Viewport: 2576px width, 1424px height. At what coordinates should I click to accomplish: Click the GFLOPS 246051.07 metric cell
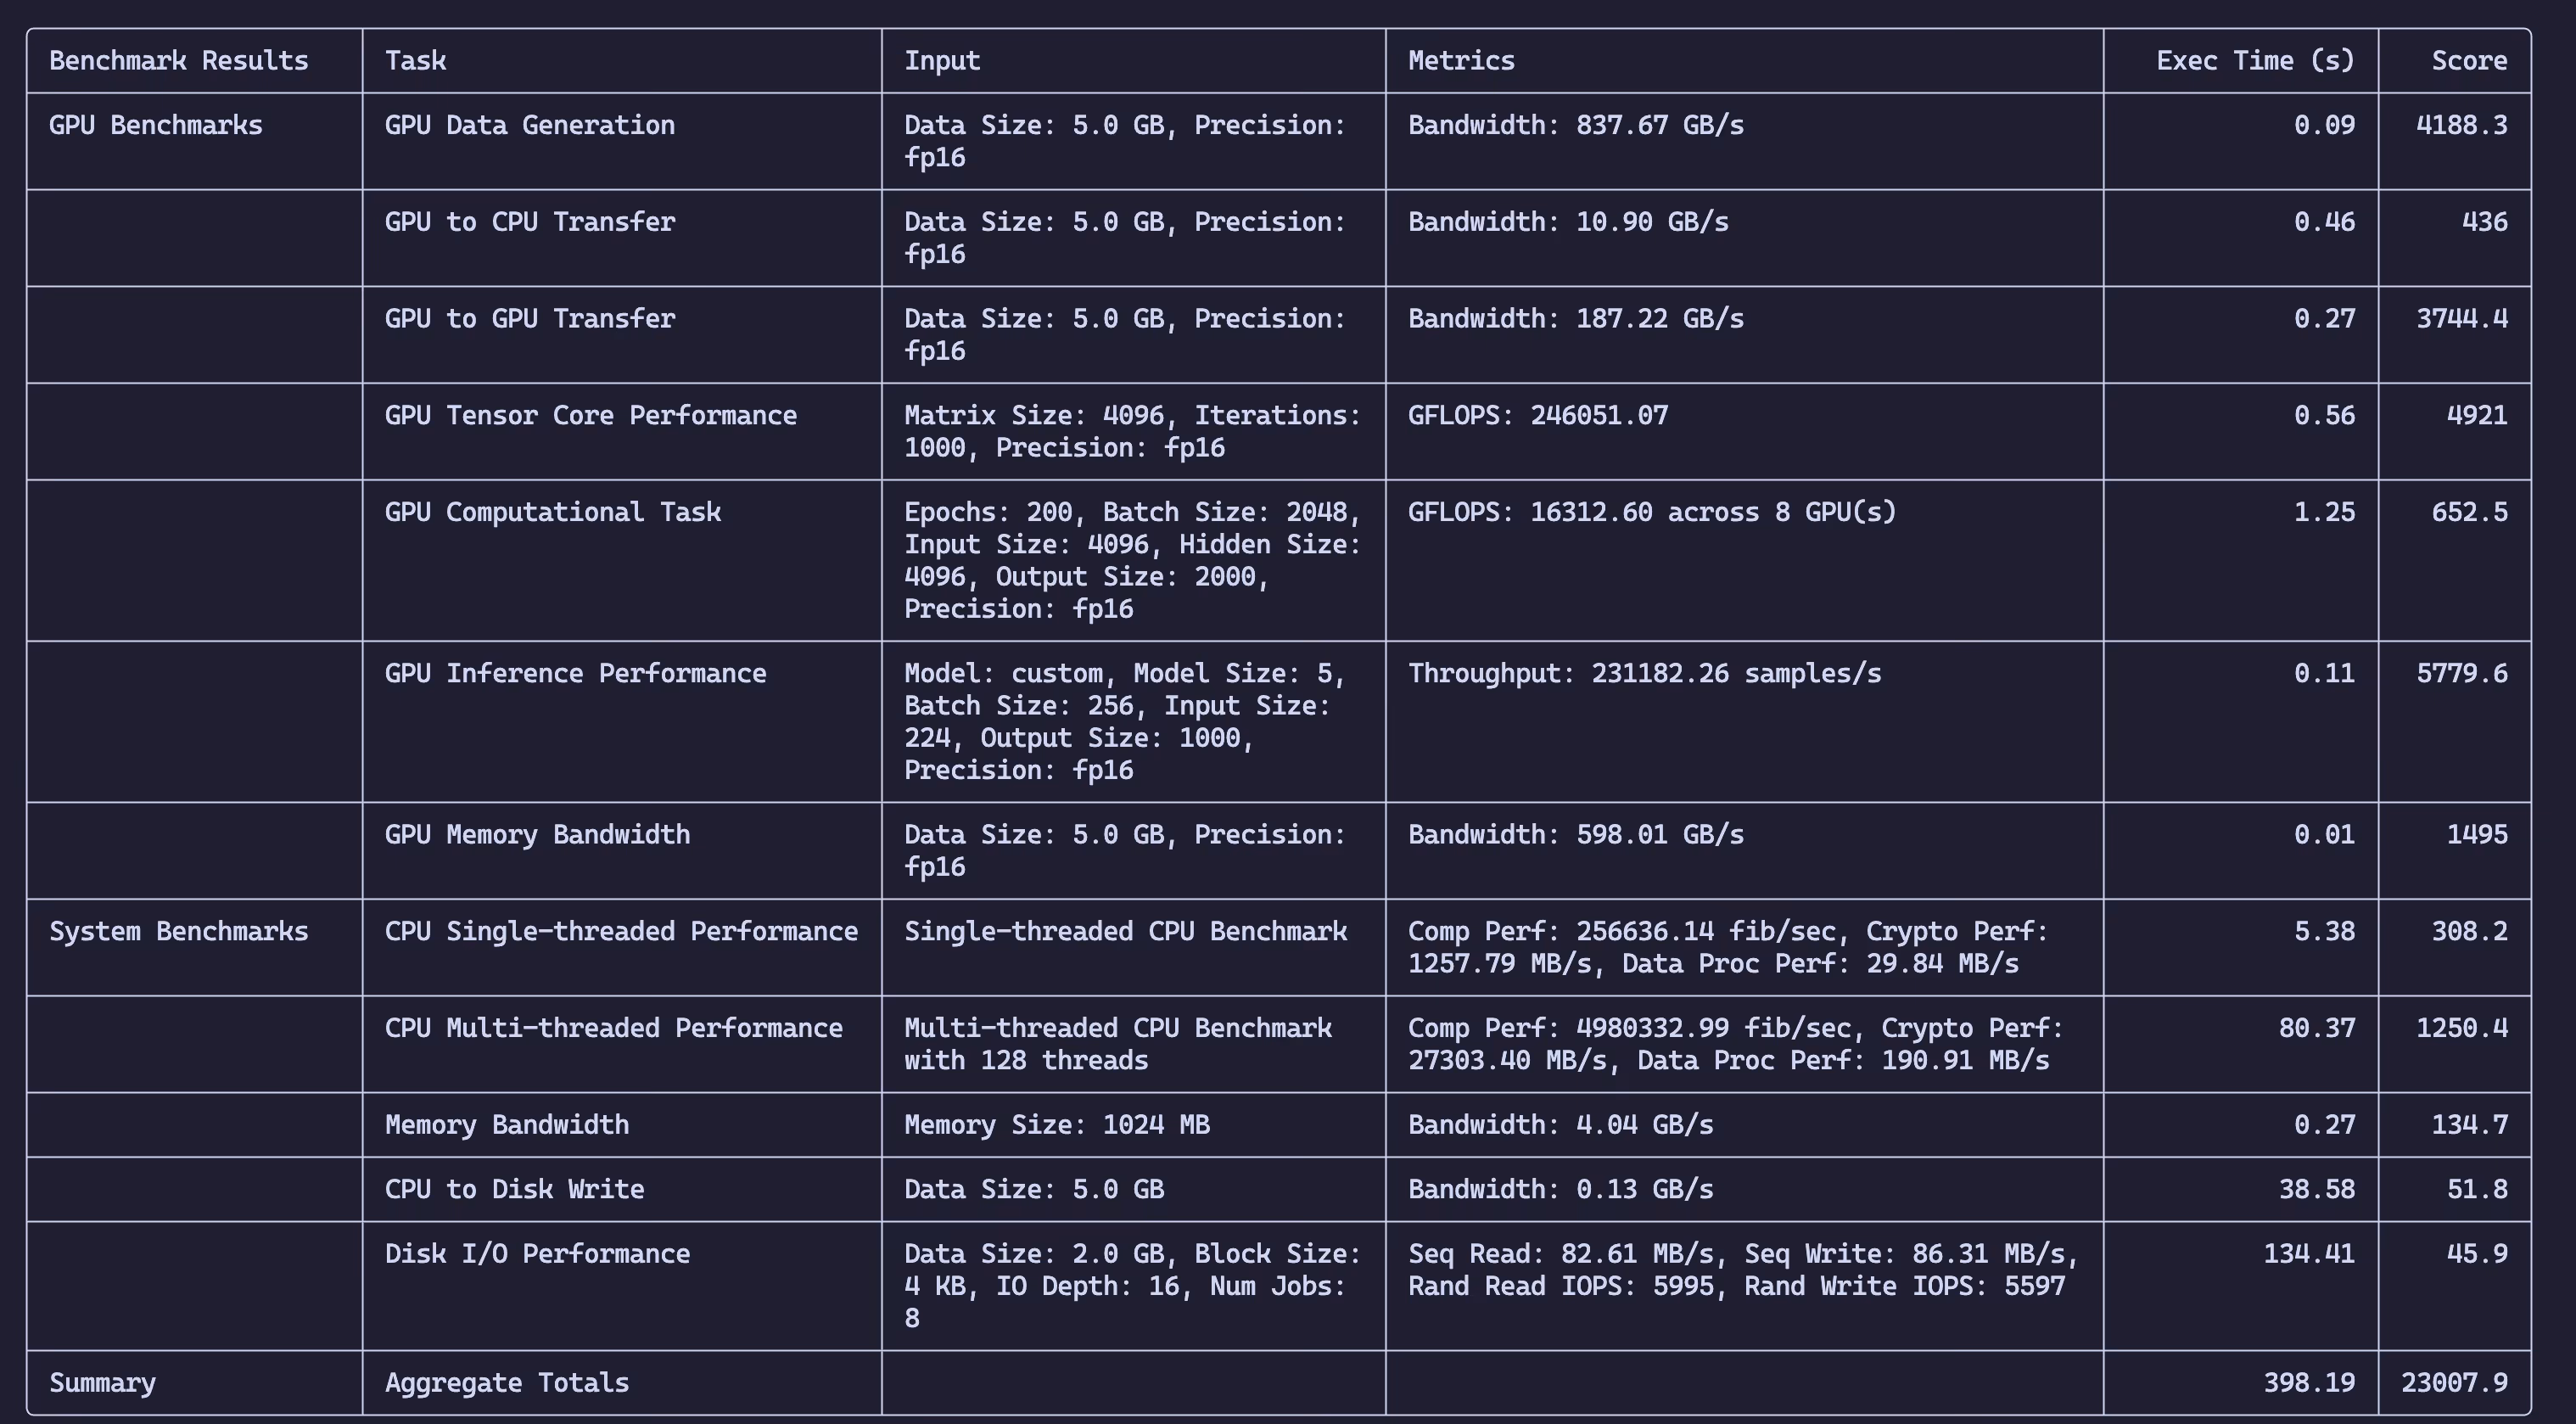(x=1537, y=416)
